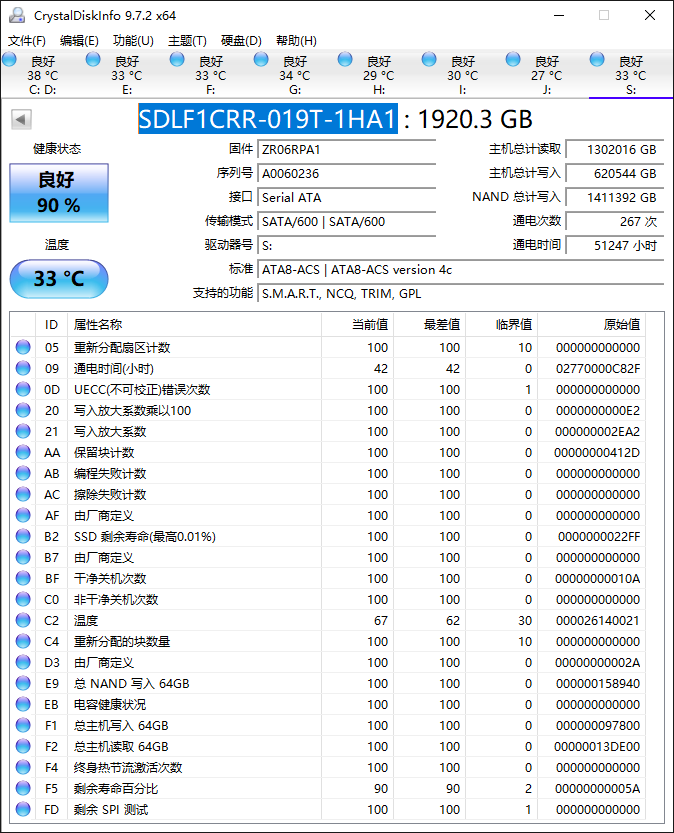
Task: Select the E: disk tab
Action: point(126,75)
